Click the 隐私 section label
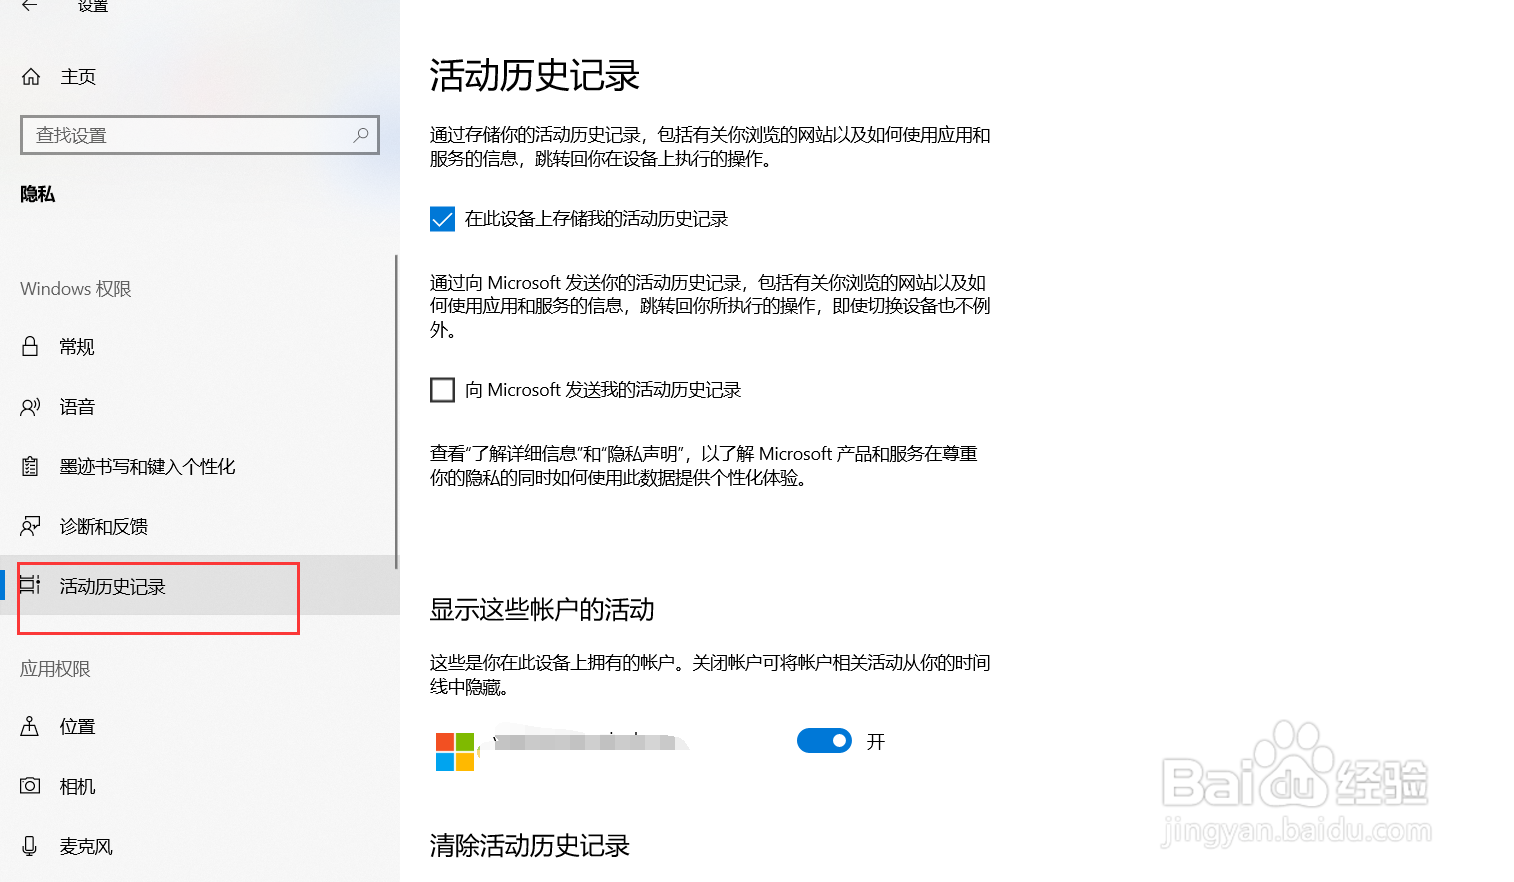 [38, 194]
